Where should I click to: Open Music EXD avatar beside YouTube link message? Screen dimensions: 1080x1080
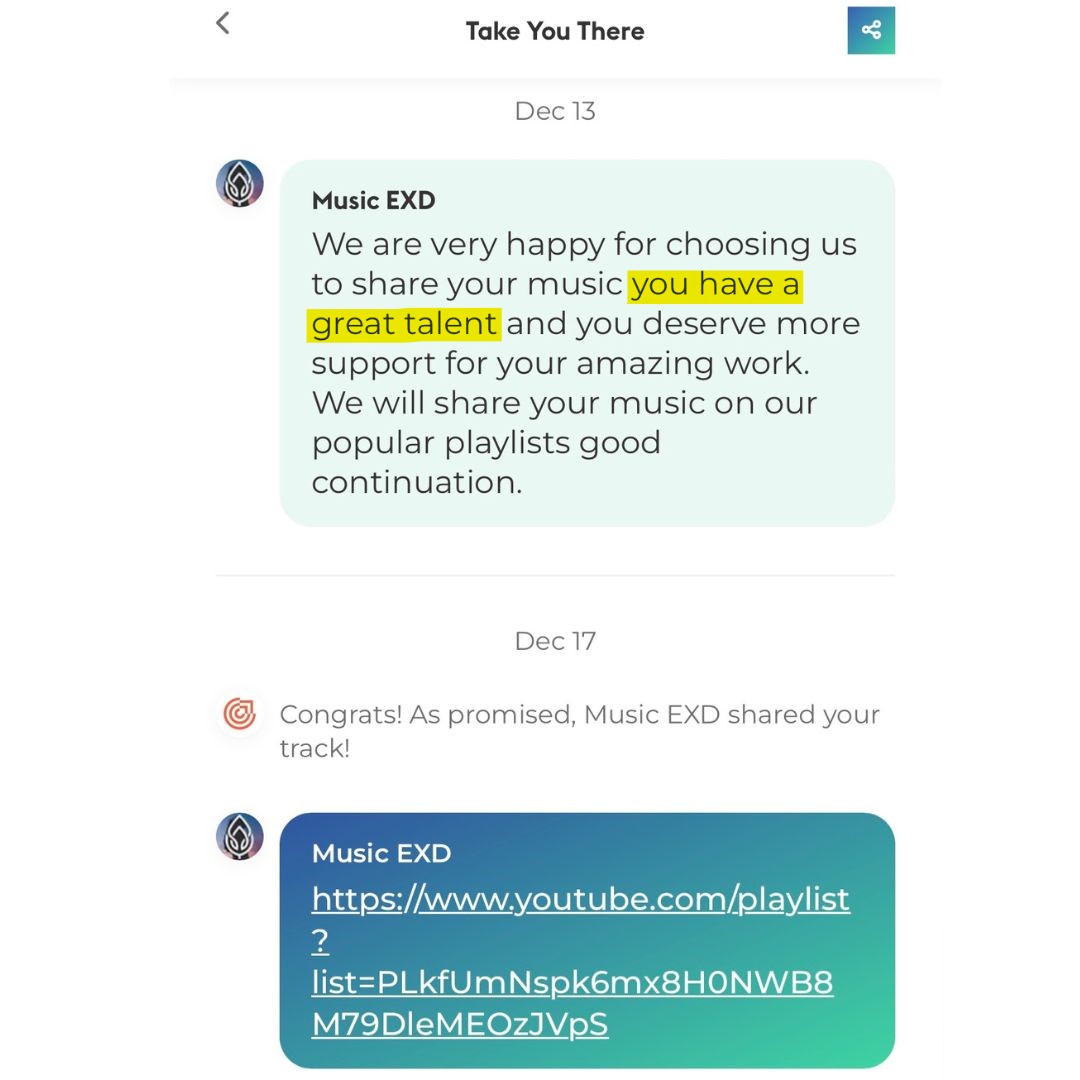[x=240, y=836]
